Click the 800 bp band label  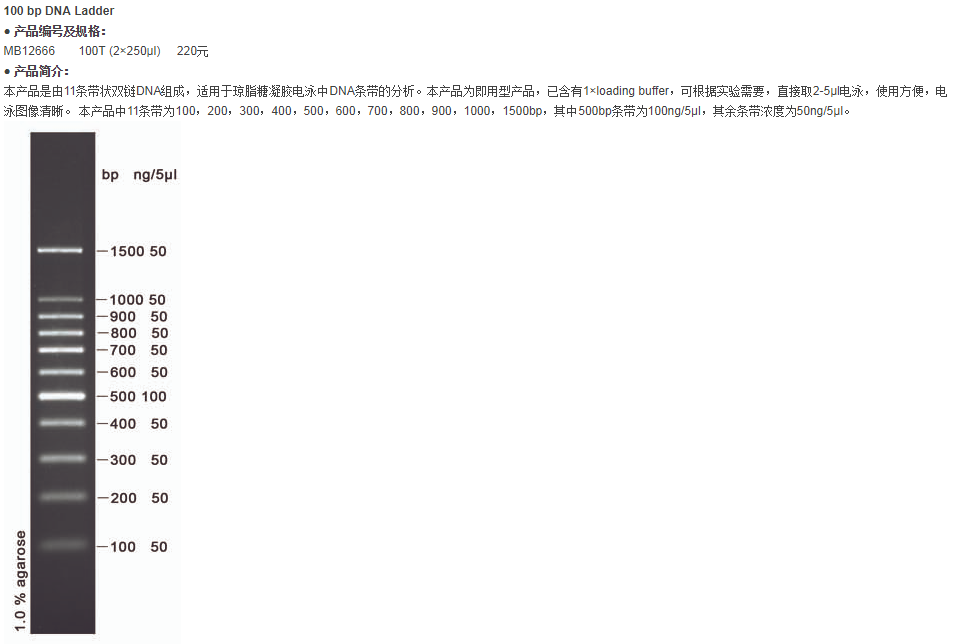(x=123, y=333)
